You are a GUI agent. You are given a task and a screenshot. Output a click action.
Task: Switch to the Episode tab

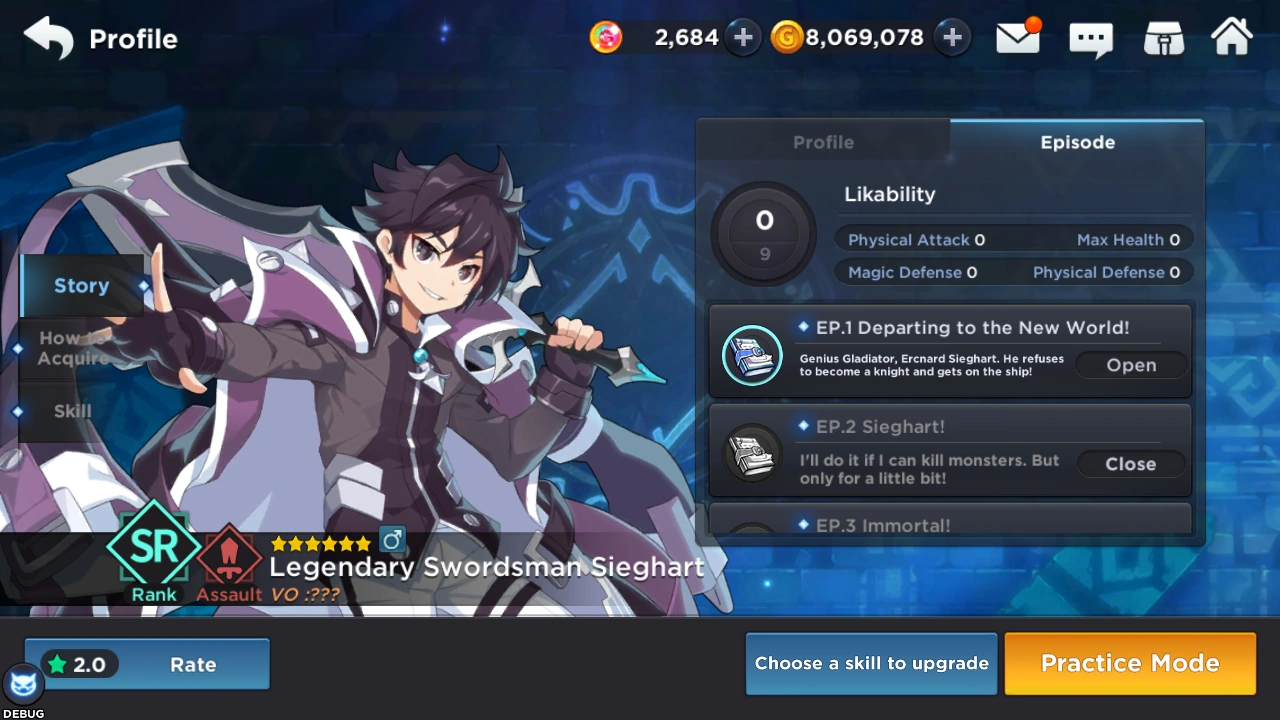pos(1077,141)
